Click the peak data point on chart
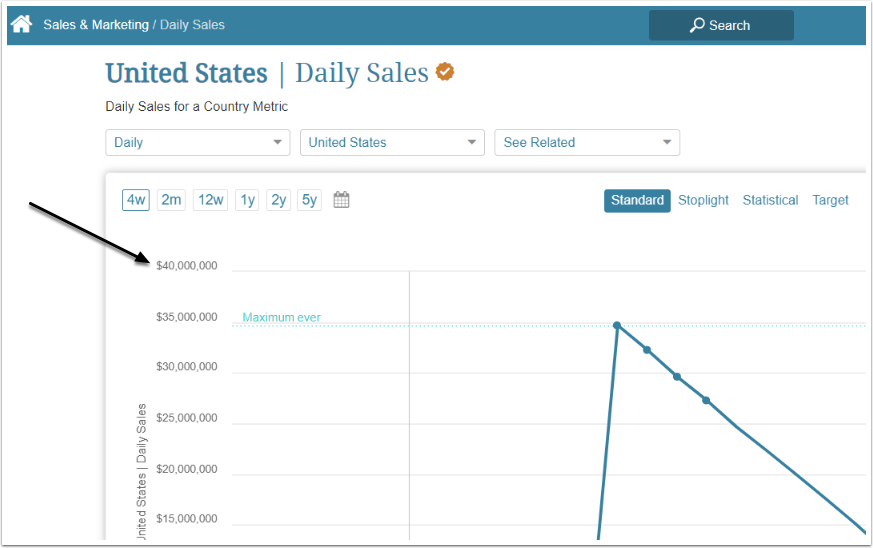 617,325
